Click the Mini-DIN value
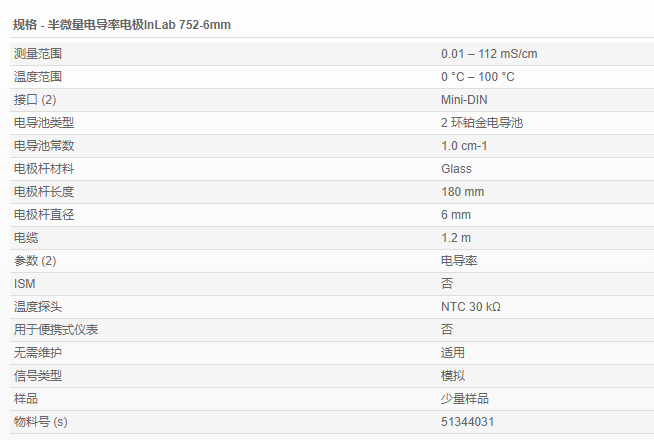Image resolution: width=654 pixels, height=440 pixels. (464, 100)
